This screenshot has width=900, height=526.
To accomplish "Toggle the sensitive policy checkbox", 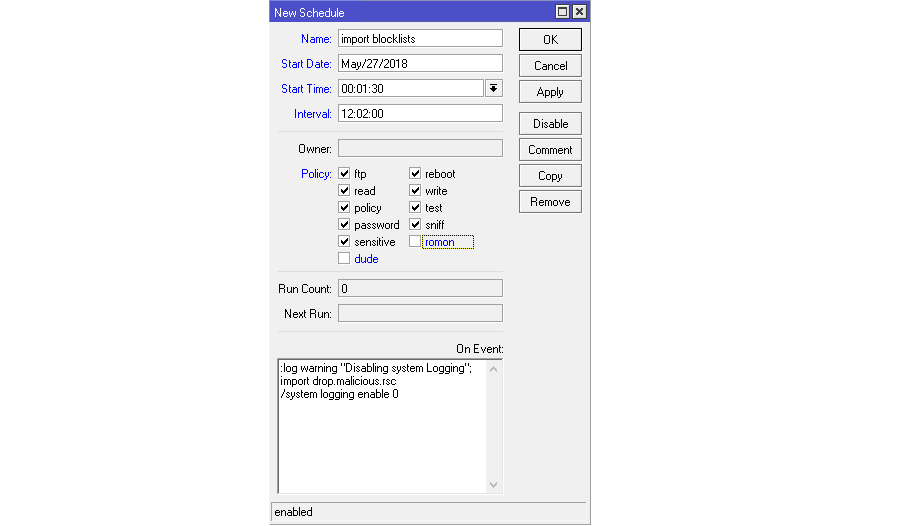I will coord(344,242).
